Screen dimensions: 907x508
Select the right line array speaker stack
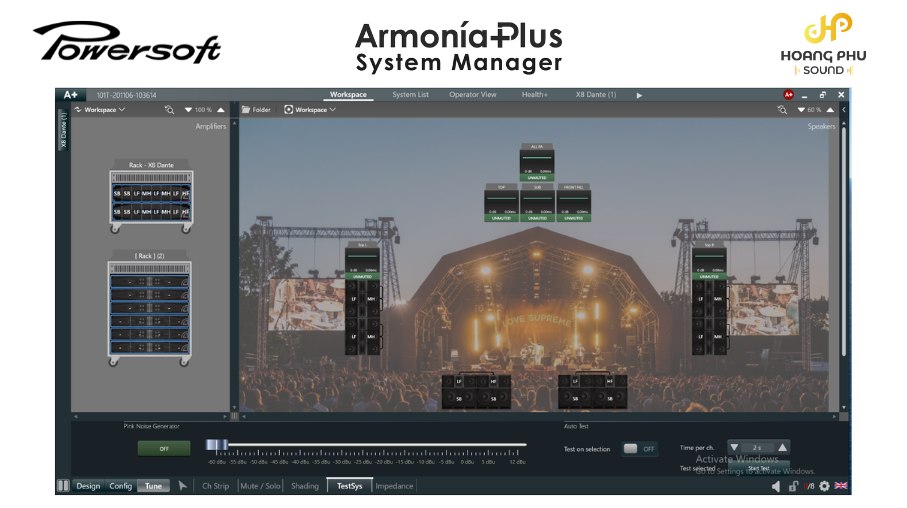709,317
